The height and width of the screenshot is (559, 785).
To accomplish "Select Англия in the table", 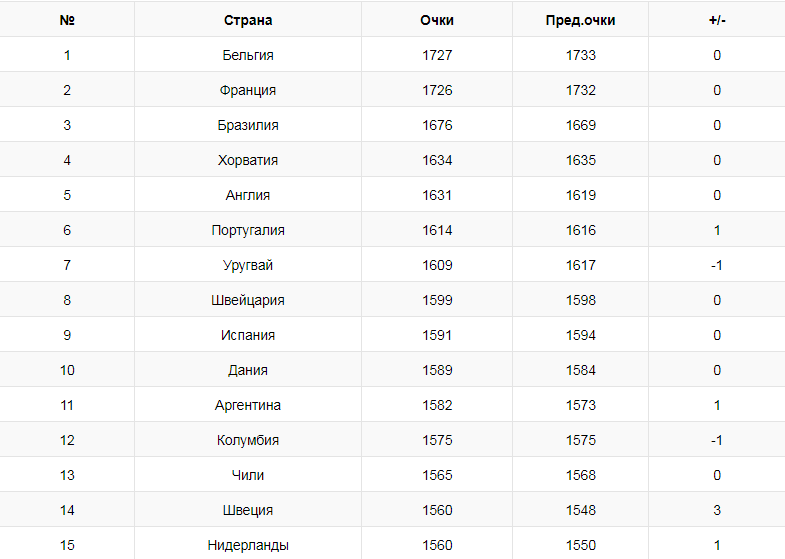I will (248, 195).
